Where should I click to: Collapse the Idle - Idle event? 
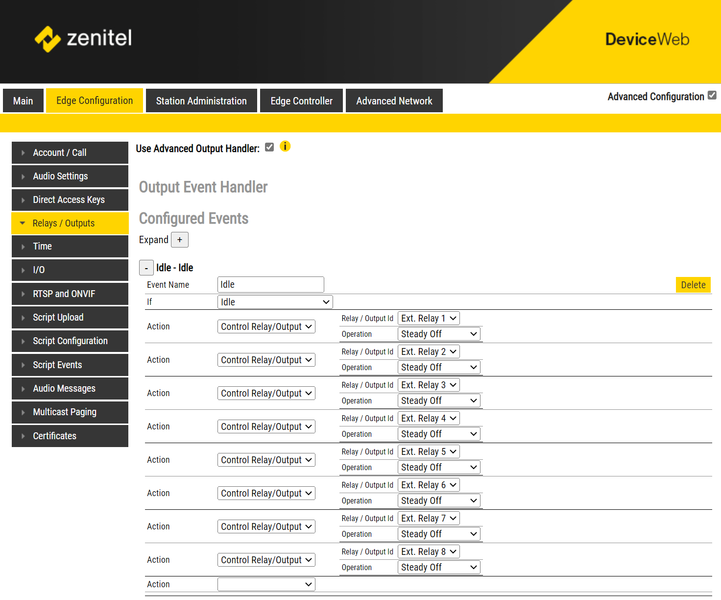point(146,268)
